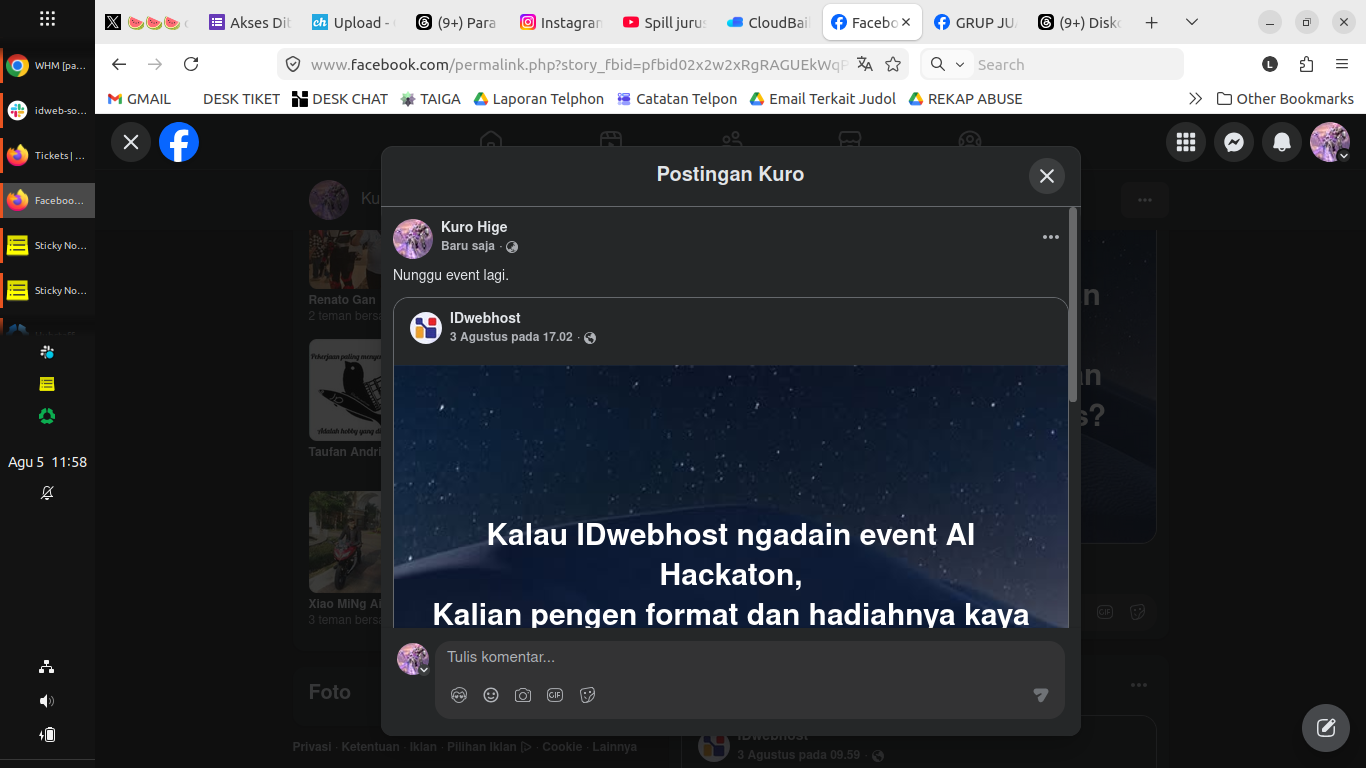Open the Firefox account L icon
The height and width of the screenshot is (768, 1366).
tap(1270, 64)
